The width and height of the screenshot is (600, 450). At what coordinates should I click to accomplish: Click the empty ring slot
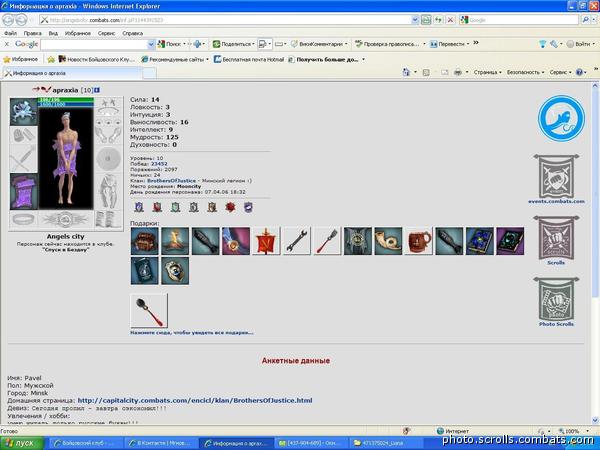[23, 220]
